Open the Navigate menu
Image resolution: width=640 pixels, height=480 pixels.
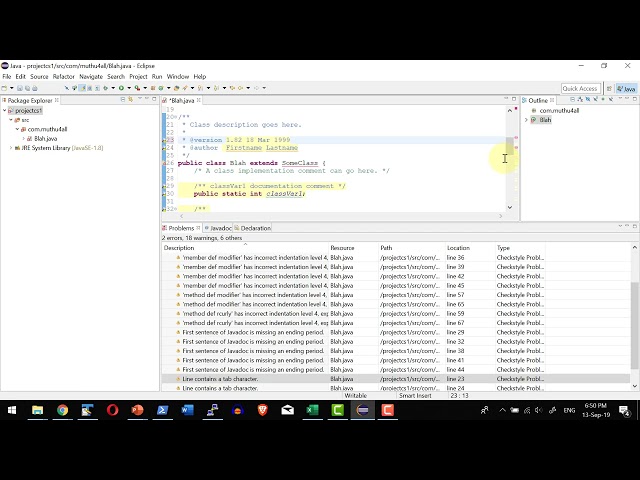[91, 76]
